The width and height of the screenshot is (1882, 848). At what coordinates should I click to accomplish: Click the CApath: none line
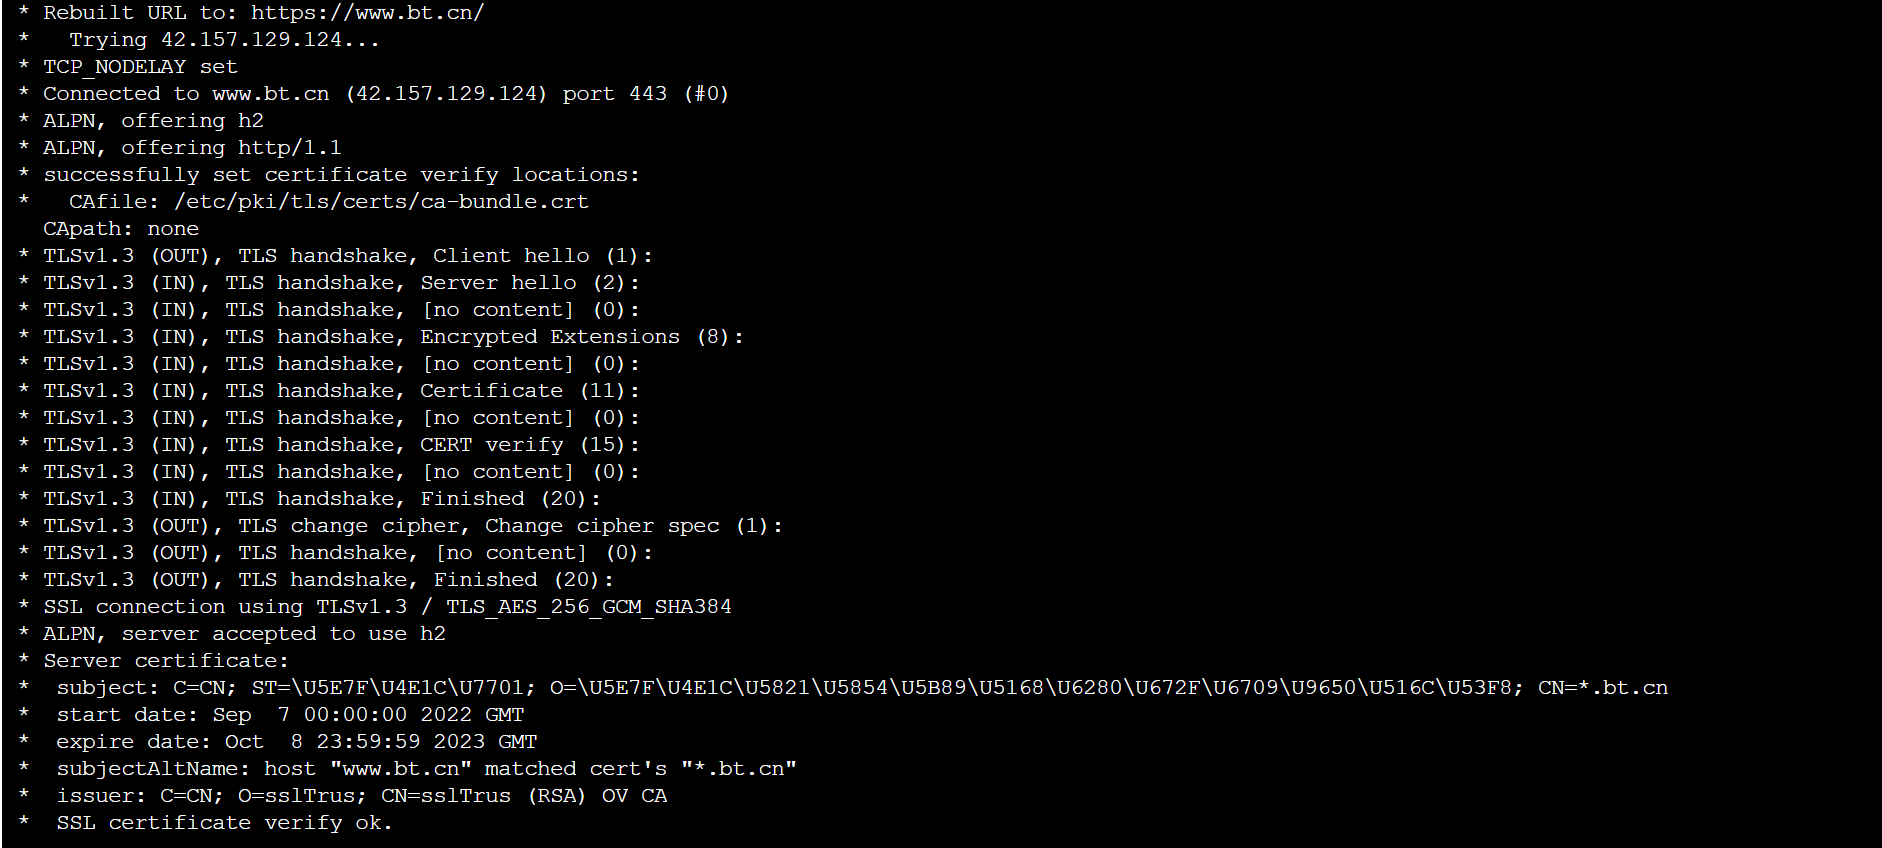point(121,229)
